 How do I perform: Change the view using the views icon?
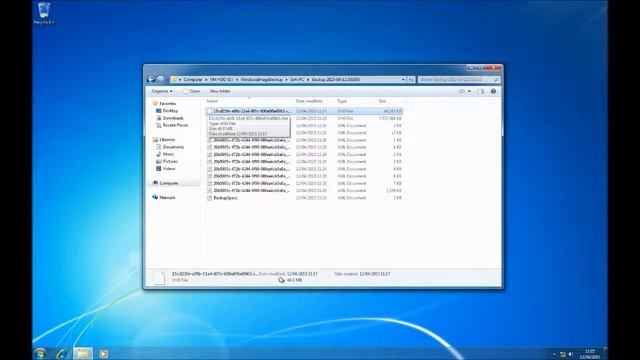pyautogui.click(x=462, y=91)
